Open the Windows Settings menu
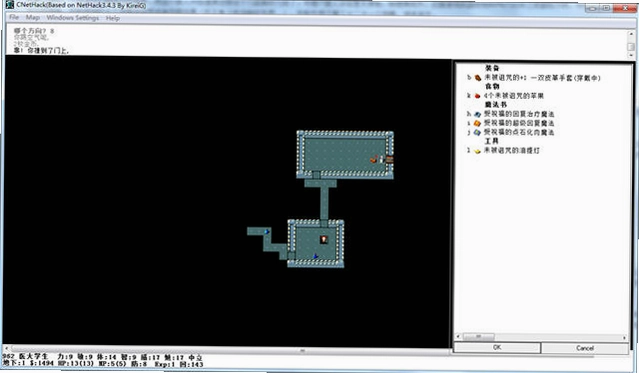This screenshot has height=373, width=639. (73, 18)
